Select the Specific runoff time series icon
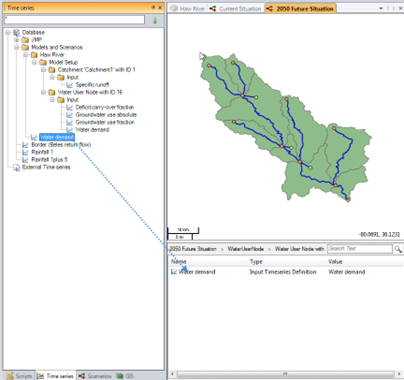 (70, 85)
